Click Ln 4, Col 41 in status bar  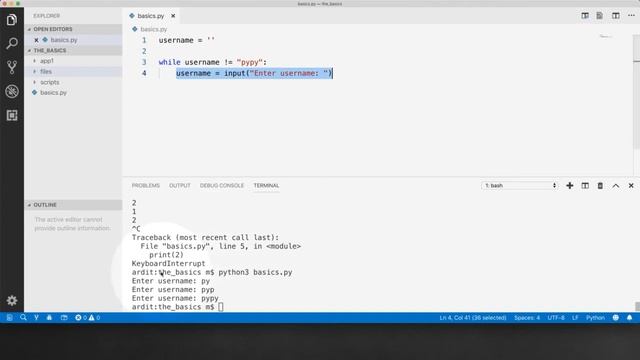(473, 318)
